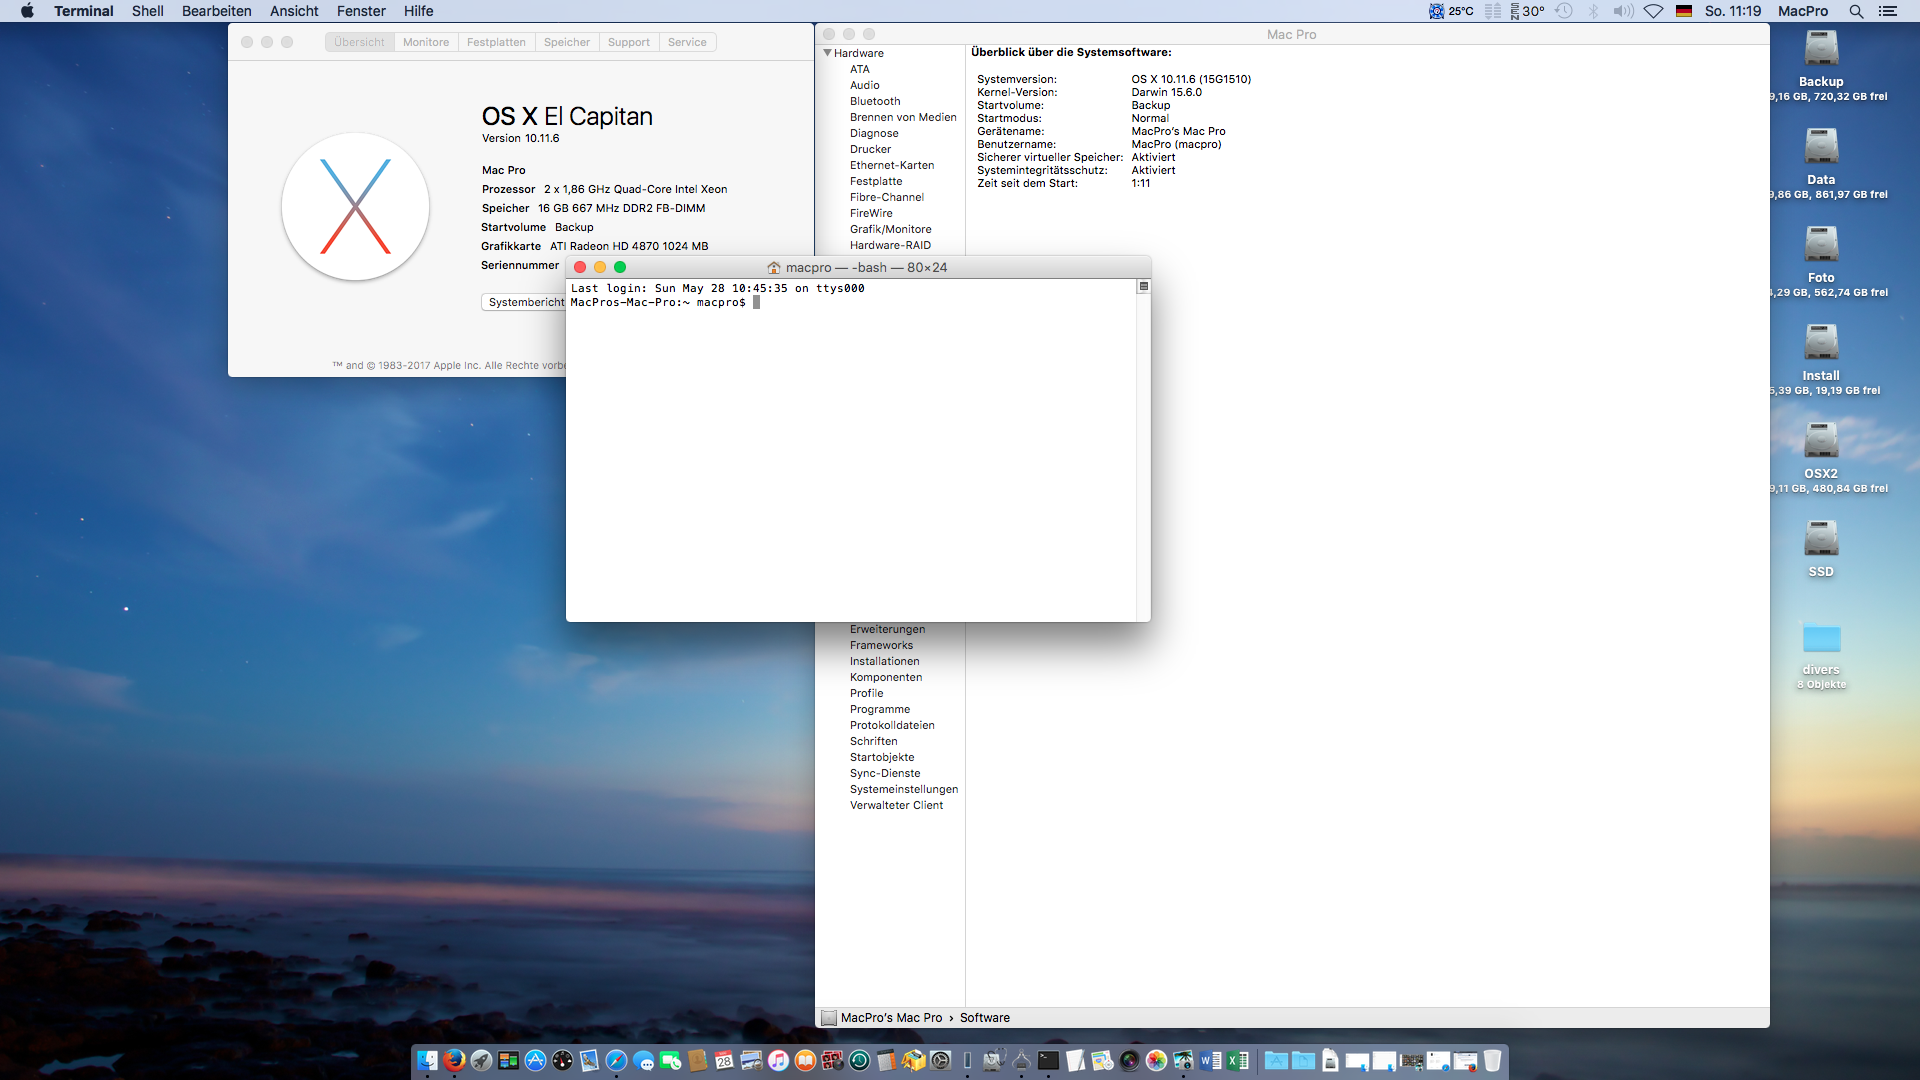Open the Backup drive on the desktop
The height and width of the screenshot is (1080, 1920).
[1821, 50]
